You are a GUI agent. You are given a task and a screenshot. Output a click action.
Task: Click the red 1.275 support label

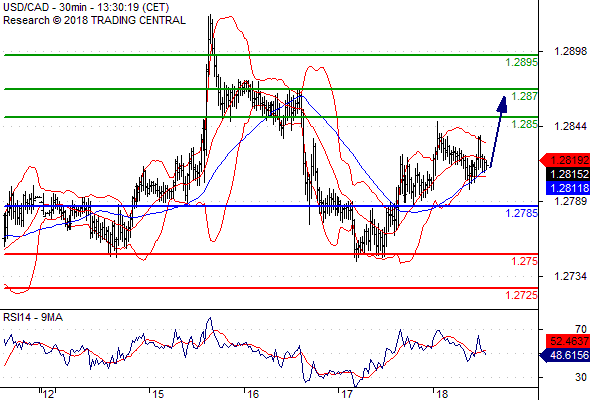point(525,261)
